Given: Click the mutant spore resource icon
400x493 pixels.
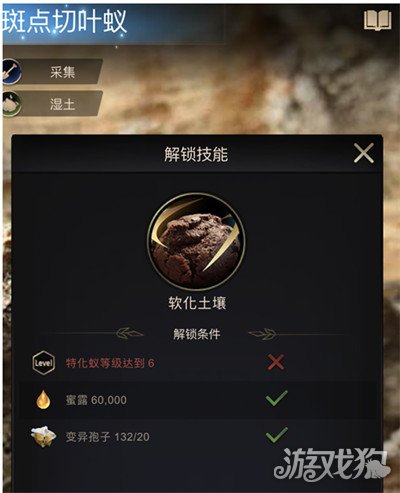Looking at the screenshot, I should 43,436.
